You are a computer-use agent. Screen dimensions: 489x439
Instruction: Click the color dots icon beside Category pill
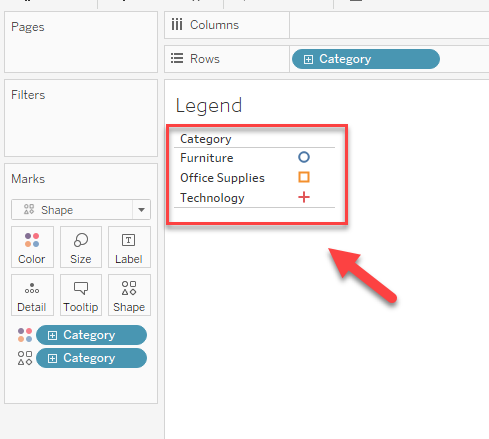click(x=25, y=335)
